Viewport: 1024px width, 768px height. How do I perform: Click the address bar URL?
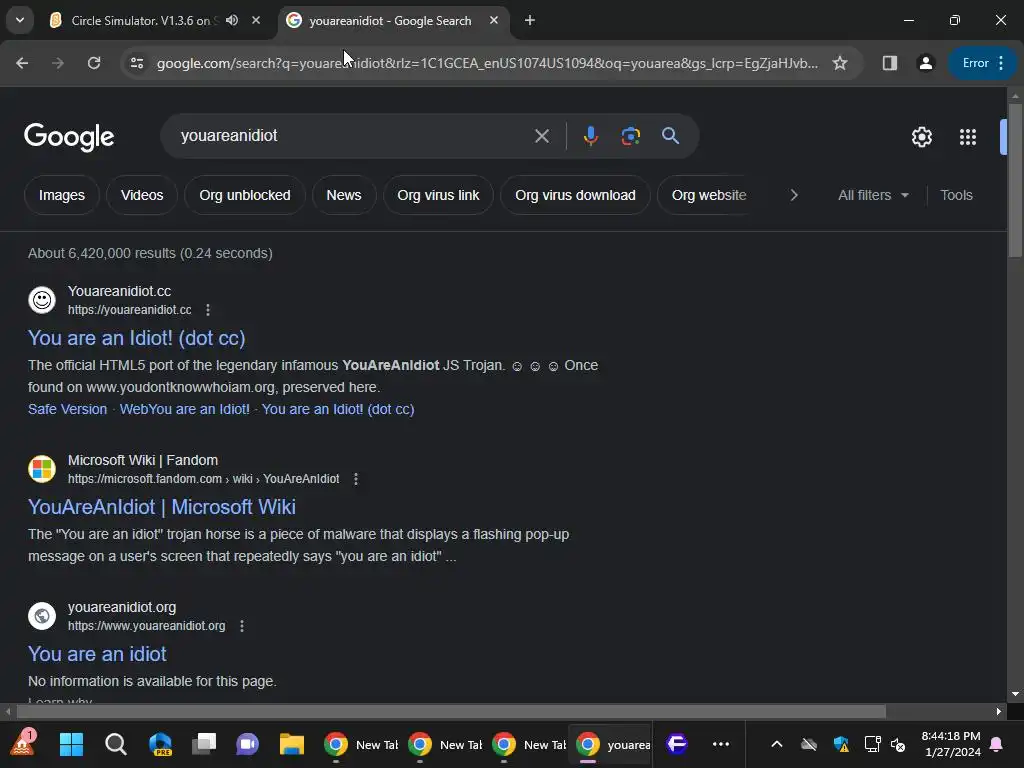tap(487, 63)
